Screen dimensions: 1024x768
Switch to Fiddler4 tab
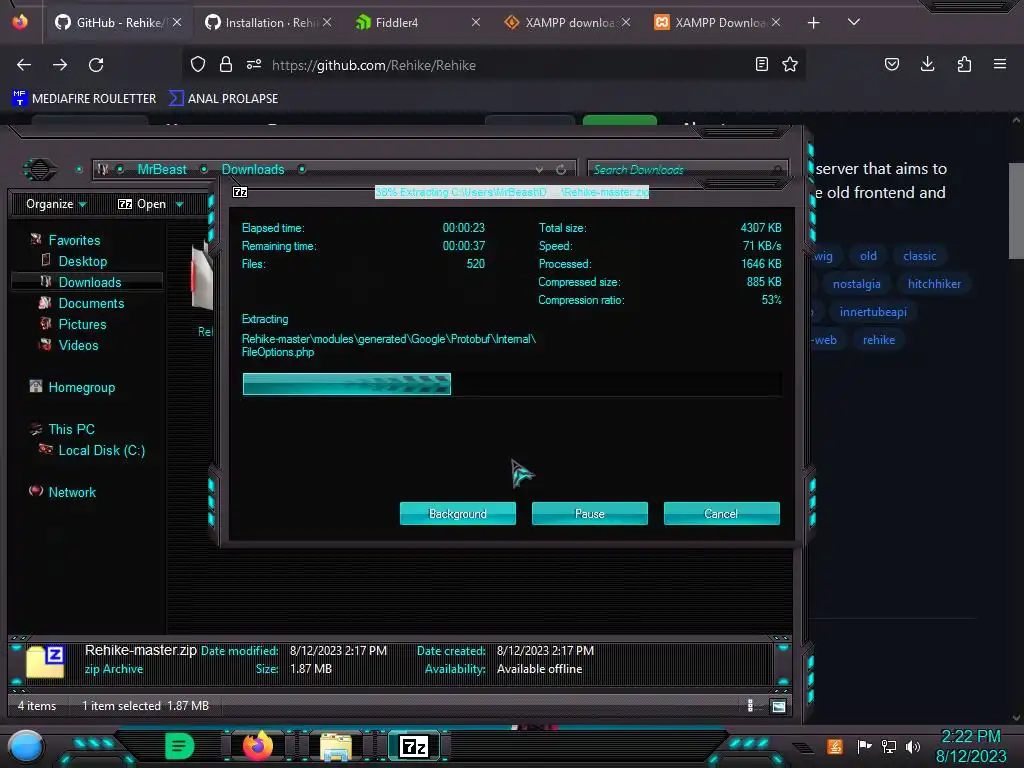click(418, 23)
